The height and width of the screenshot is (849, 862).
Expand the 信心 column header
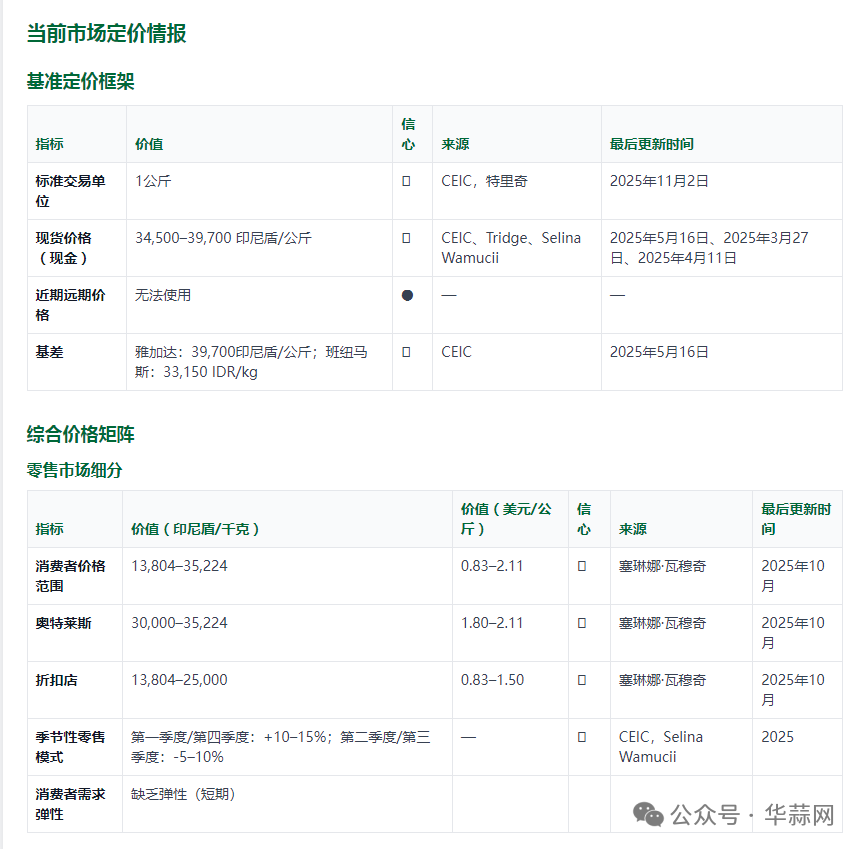click(x=409, y=133)
